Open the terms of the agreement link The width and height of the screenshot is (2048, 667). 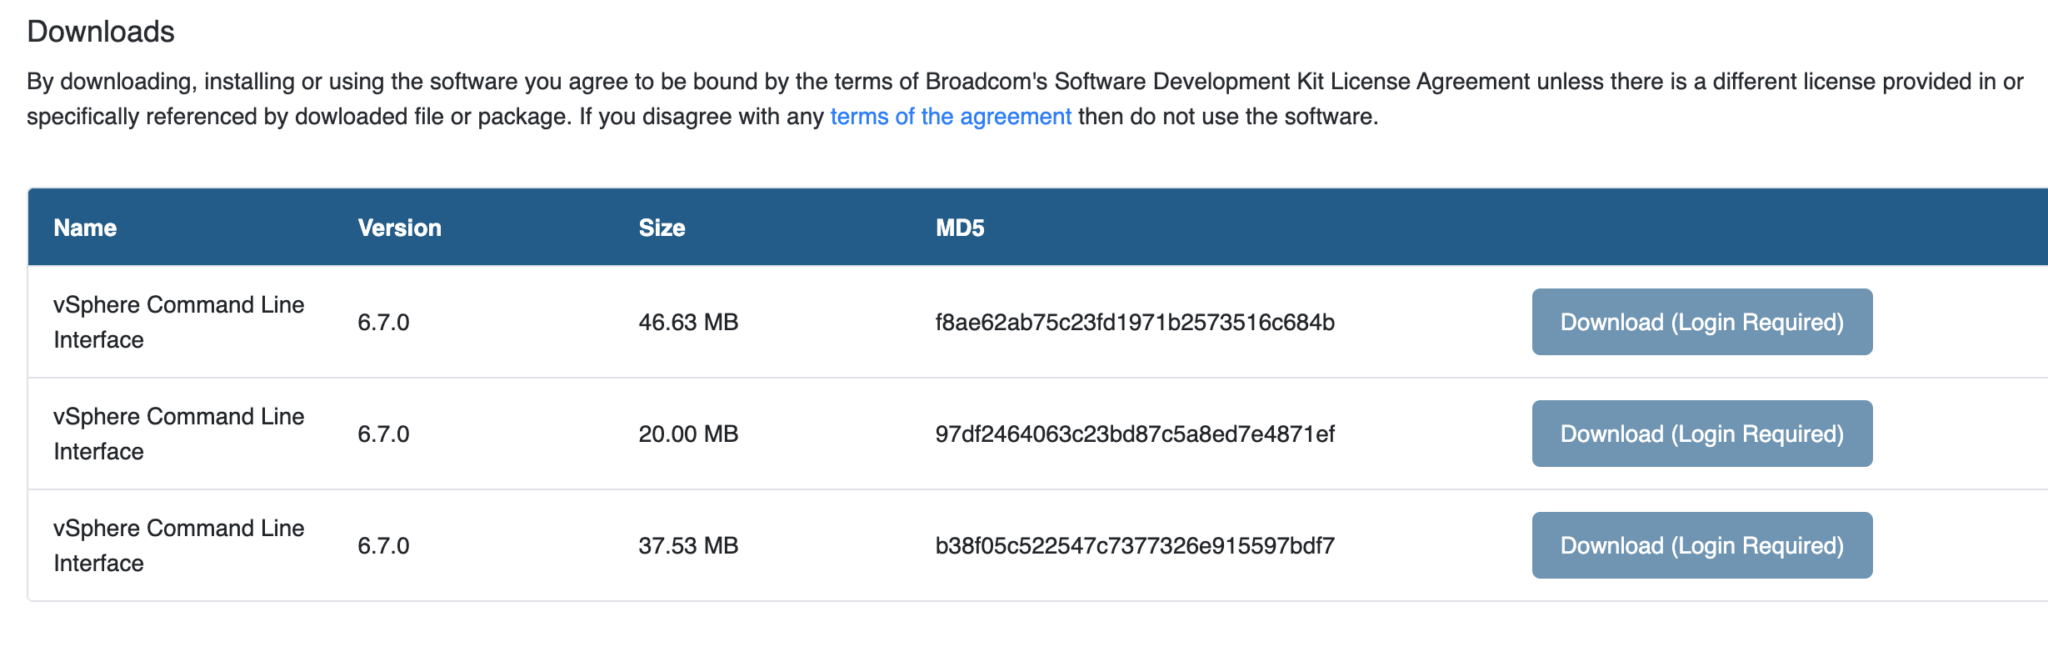950,117
